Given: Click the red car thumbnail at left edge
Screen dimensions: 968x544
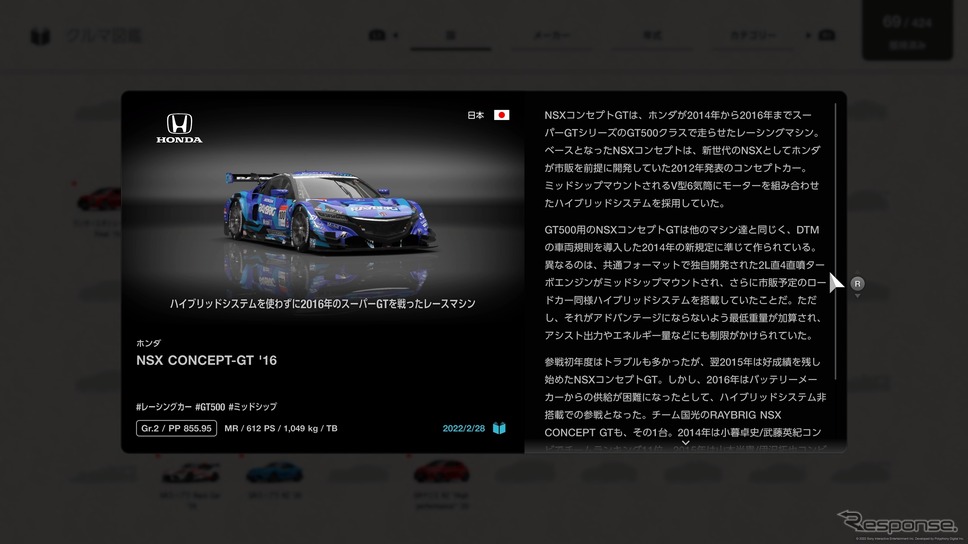Looking at the screenshot, I should click(99, 199).
